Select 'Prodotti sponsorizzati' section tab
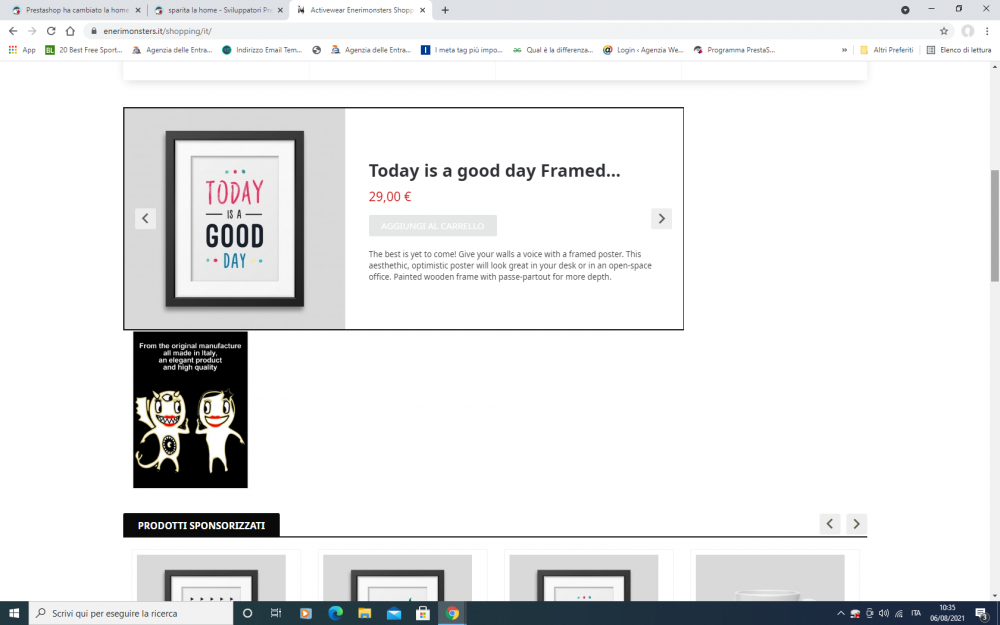1000x625 pixels. coord(201,525)
